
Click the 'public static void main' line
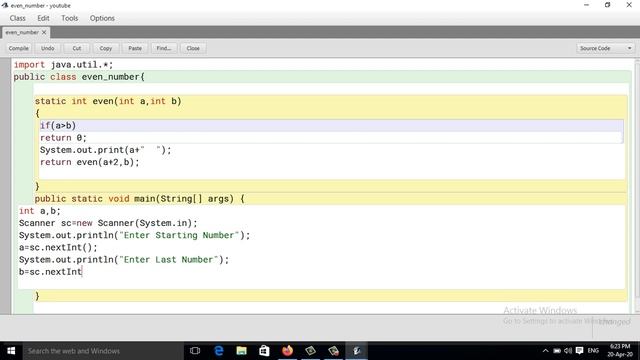click(x=140, y=199)
